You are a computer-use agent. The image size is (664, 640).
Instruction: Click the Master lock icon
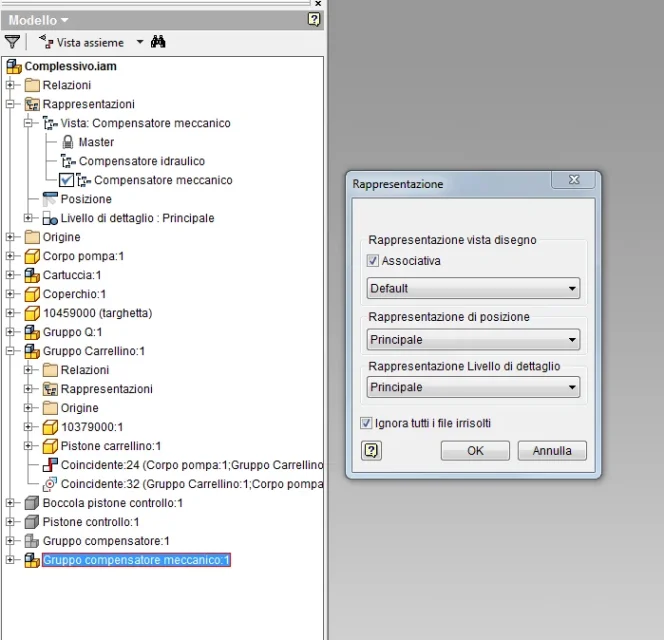pos(68,142)
